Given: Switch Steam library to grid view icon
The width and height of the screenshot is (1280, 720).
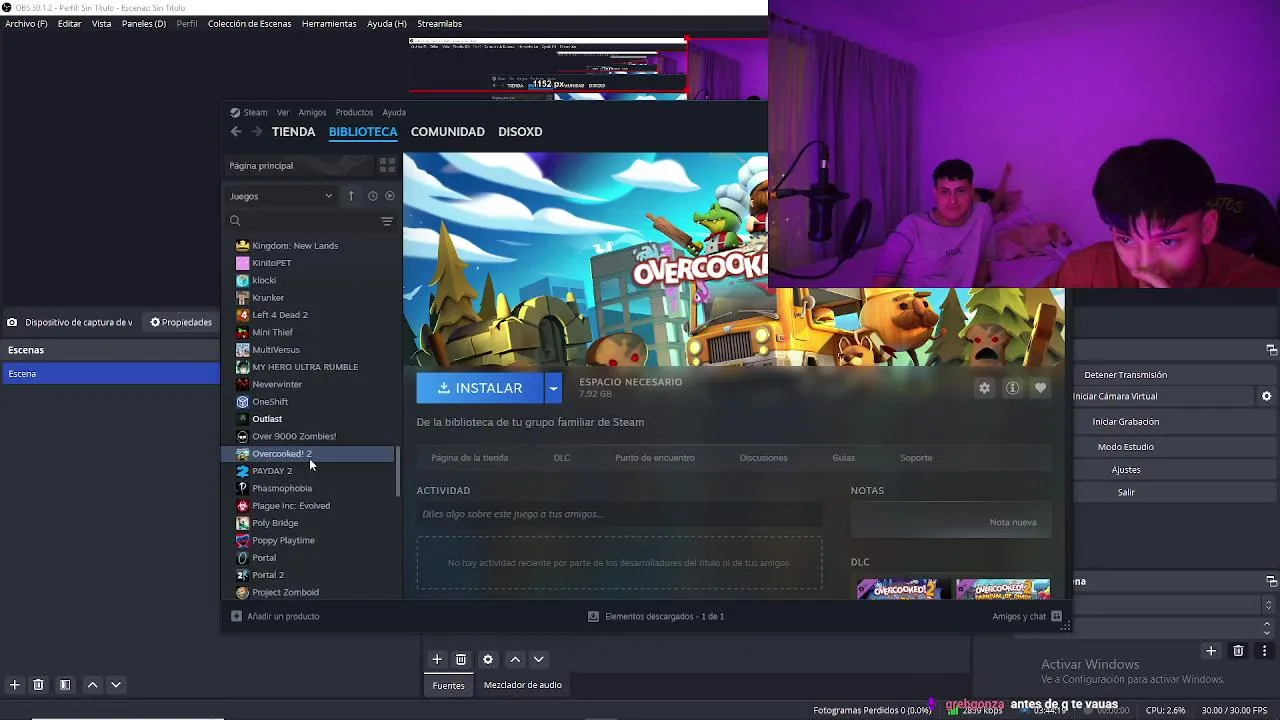Looking at the screenshot, I should (387, 165).
